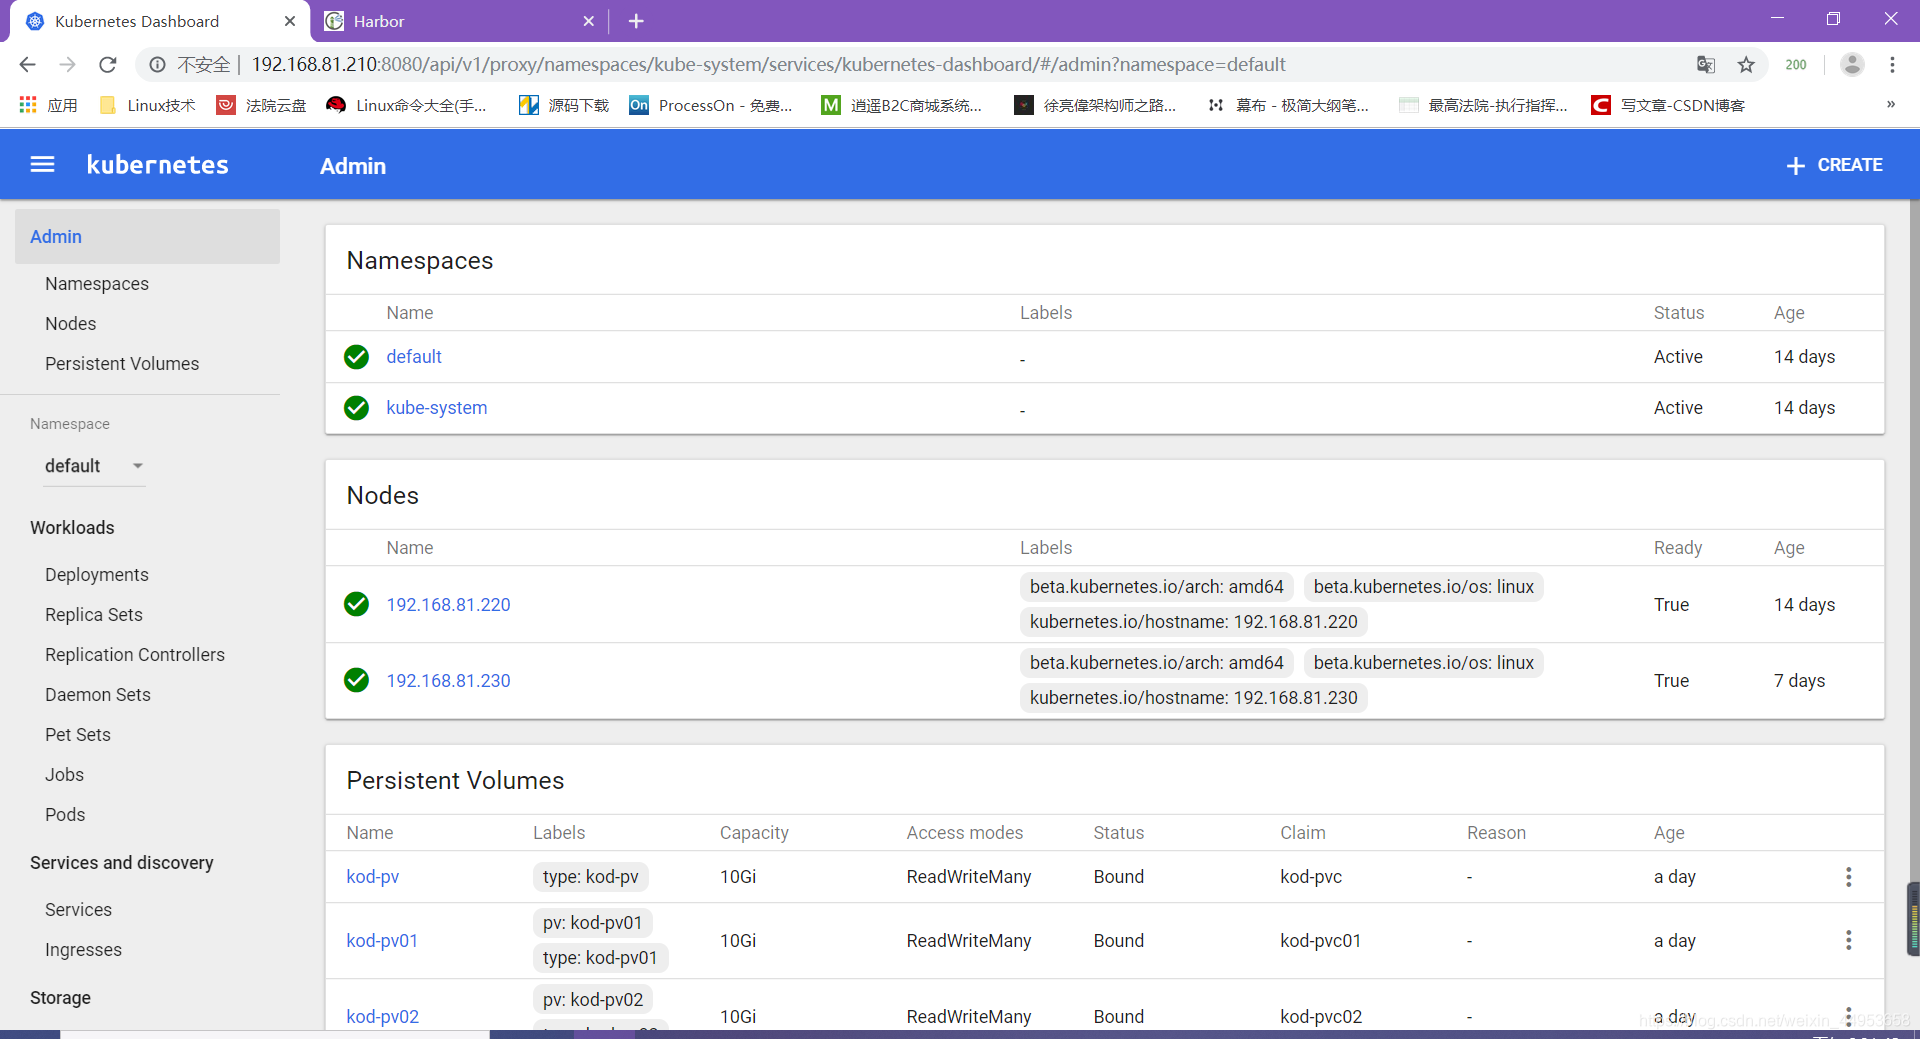The image size is (1920, 1039).
Task: Open Services in the sidebar
Action: (x=78, y=910)
